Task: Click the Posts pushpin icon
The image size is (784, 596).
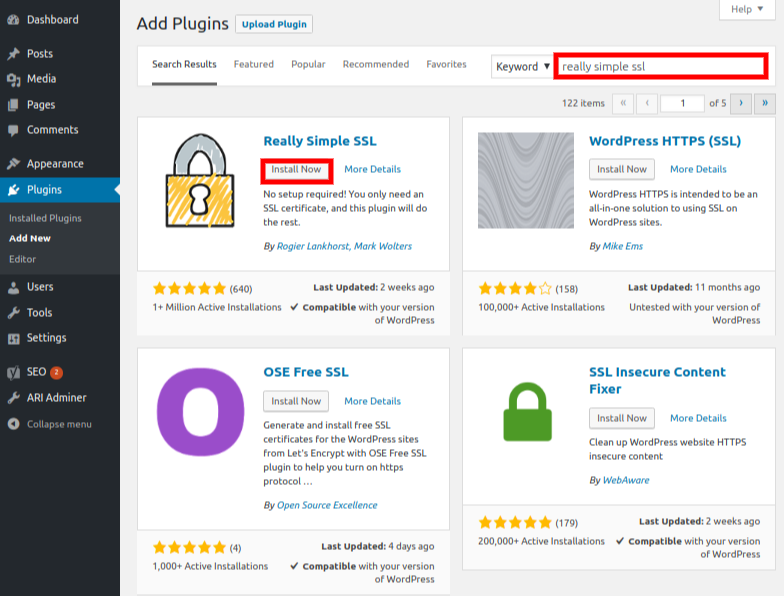Action: coord(14,54)
